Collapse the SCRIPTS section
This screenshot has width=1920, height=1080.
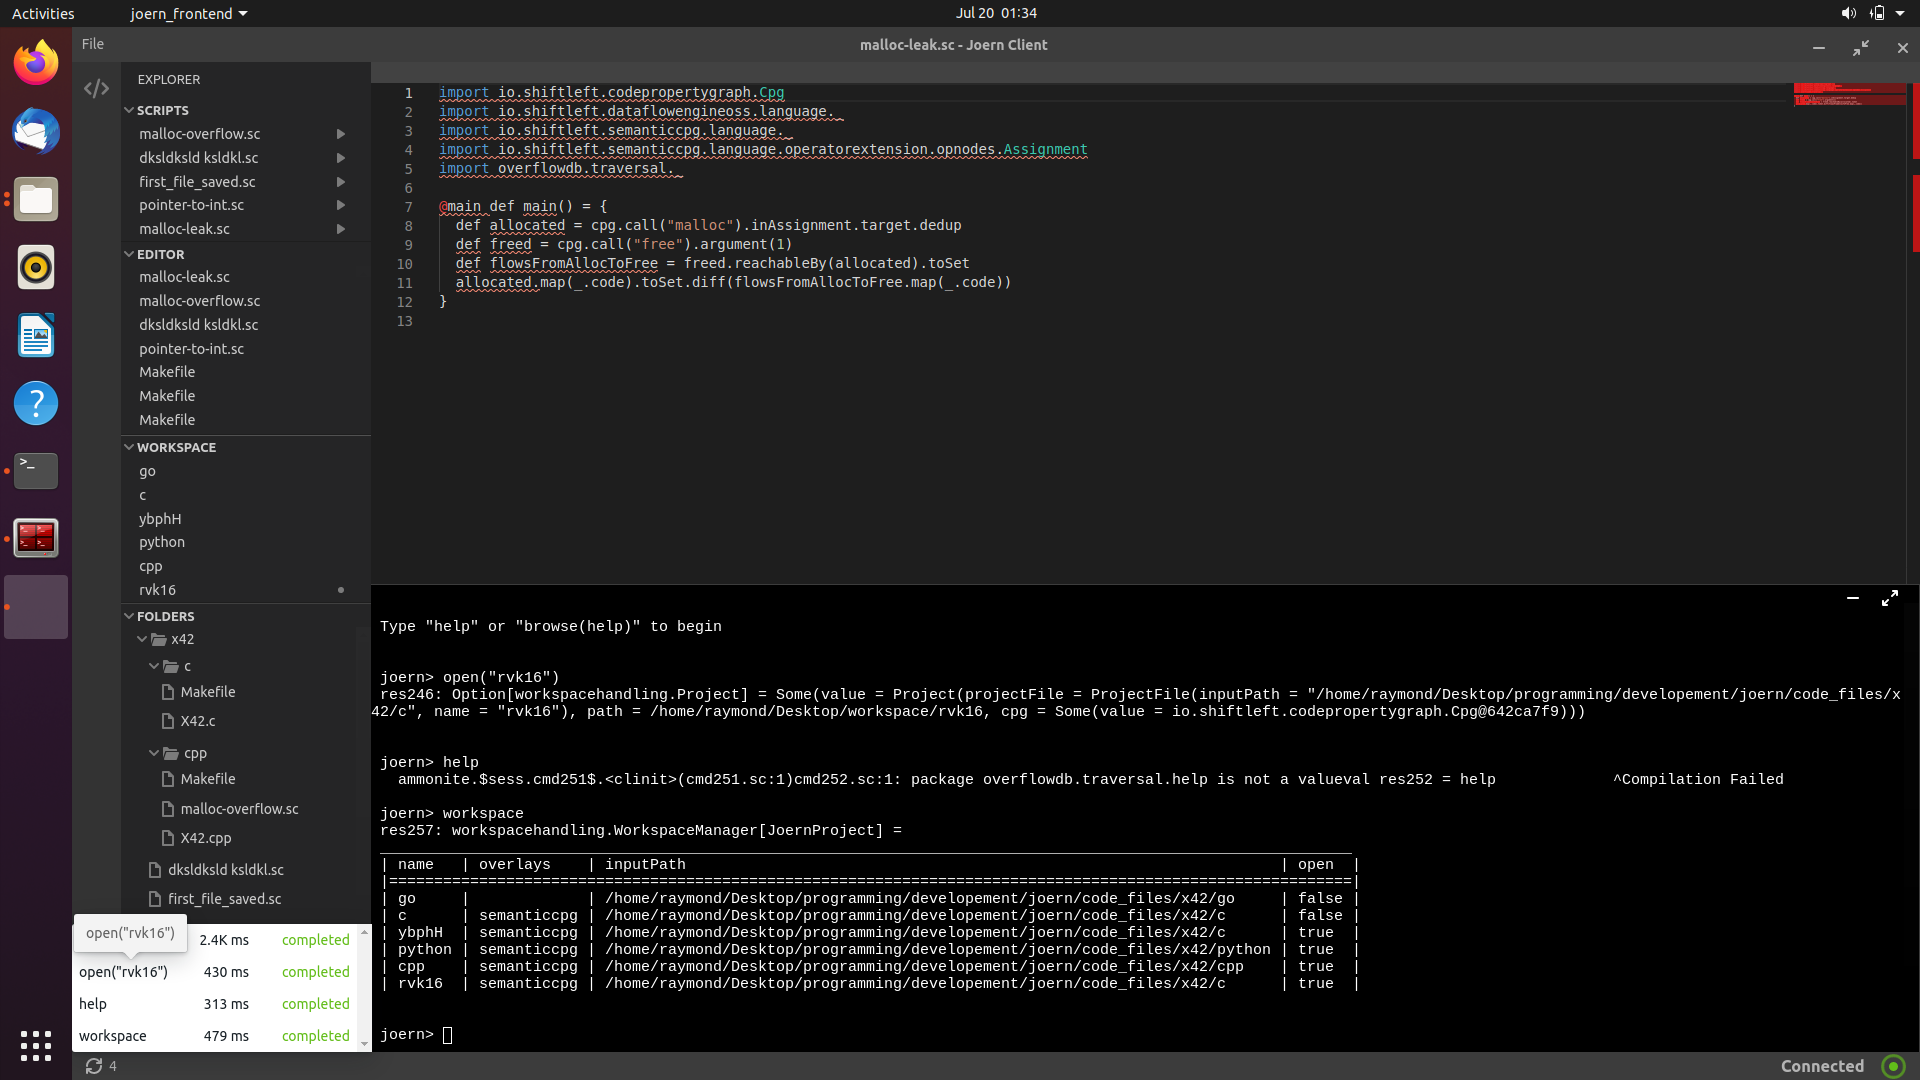click(129, 110)
